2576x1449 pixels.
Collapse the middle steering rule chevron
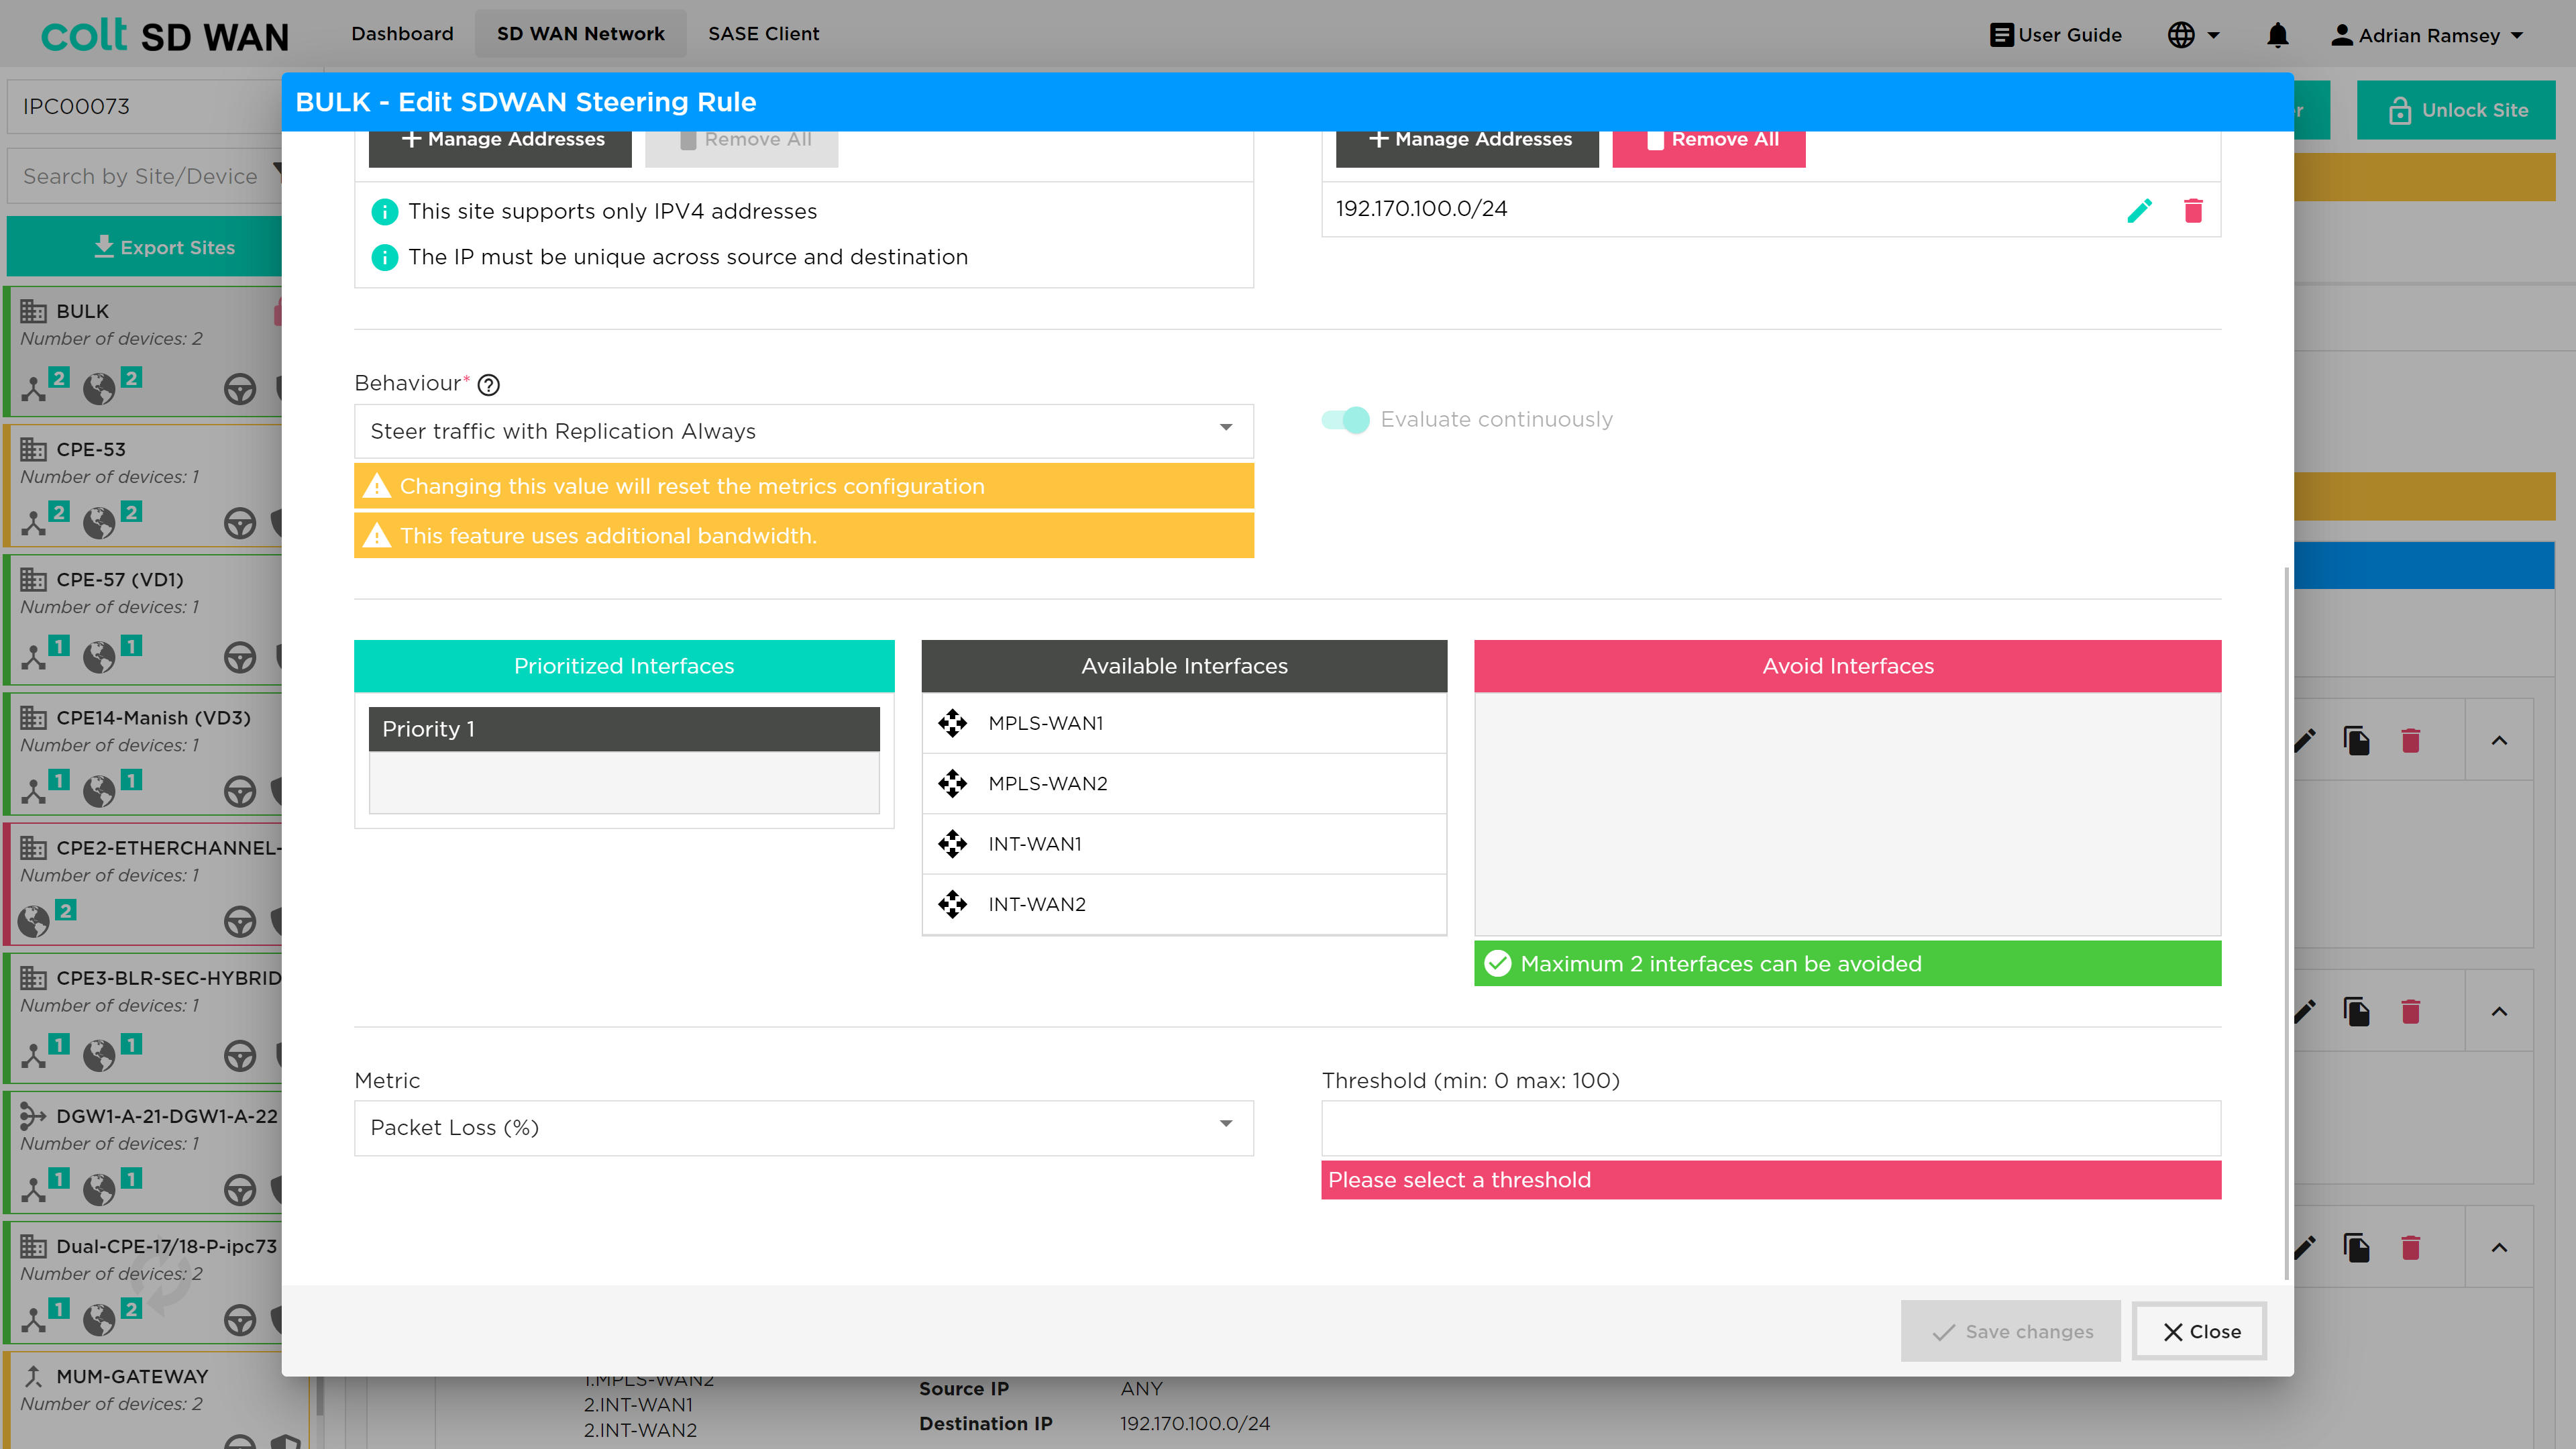click(x=2499, y=1012)
